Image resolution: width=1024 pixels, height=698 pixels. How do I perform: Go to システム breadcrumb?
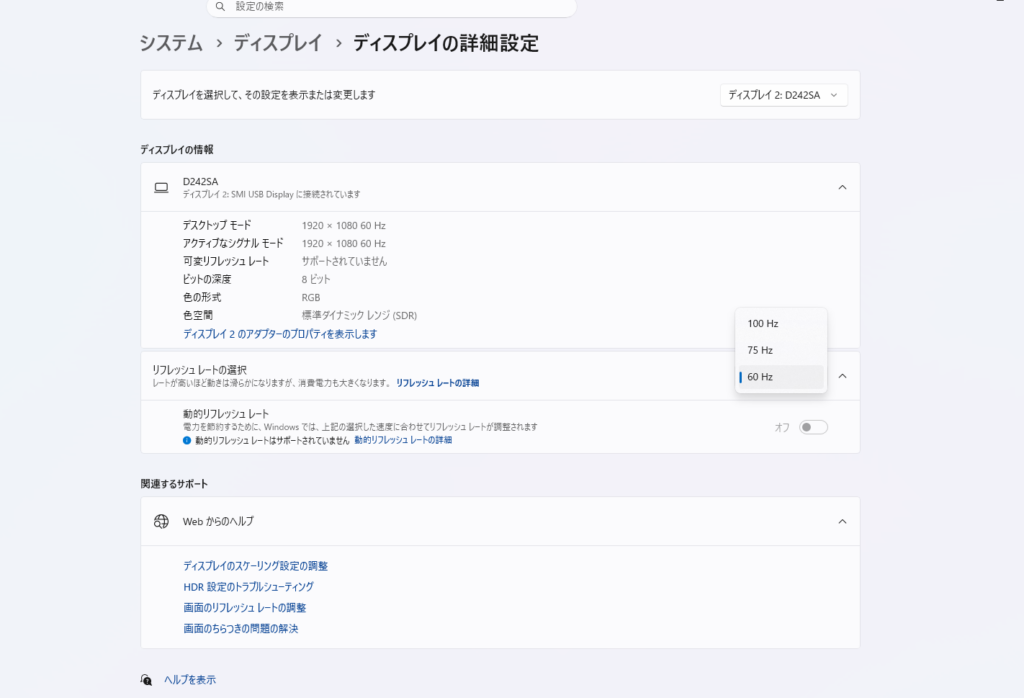pyautogui.click(x=171, y=44)
